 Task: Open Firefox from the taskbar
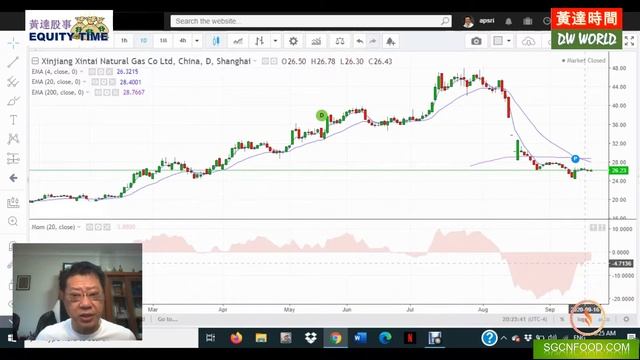coord(236,338)
